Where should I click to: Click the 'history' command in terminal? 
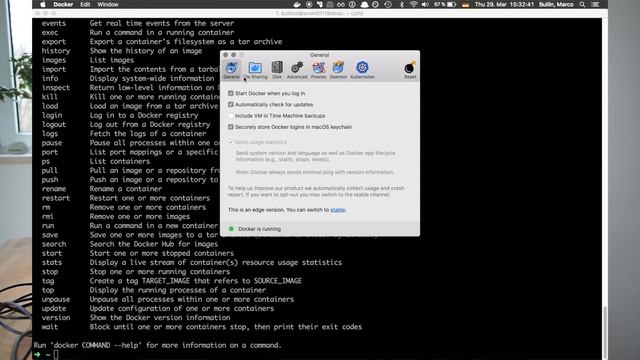coord(56,51)
